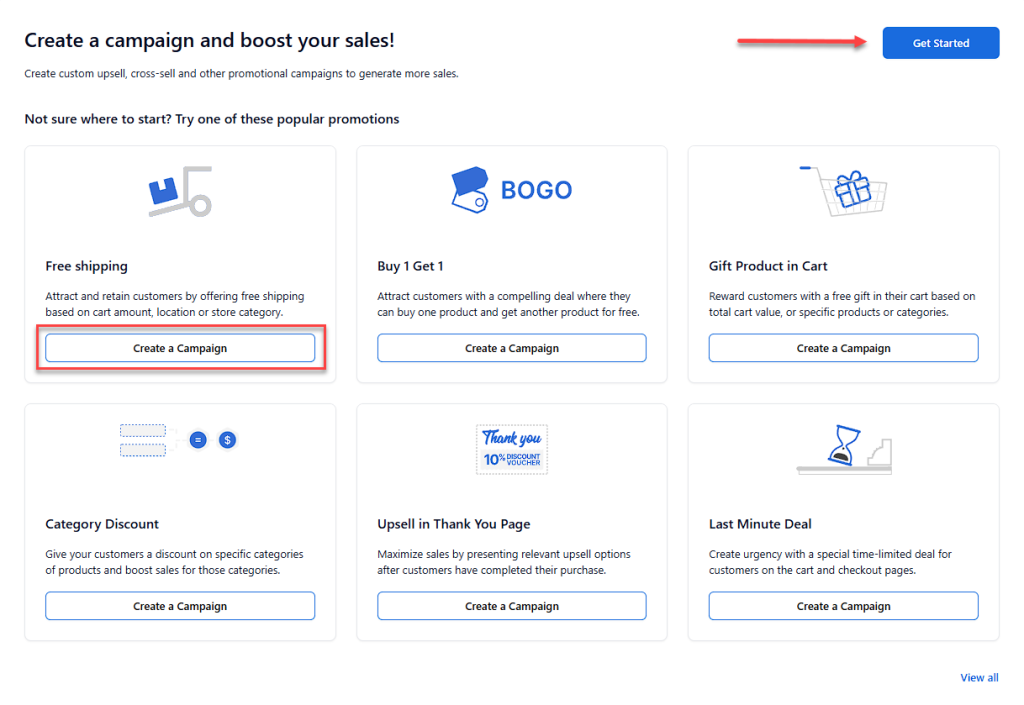Create a Last Minute Deal campaign
1024x705 pixels.
tap(843, 606)
